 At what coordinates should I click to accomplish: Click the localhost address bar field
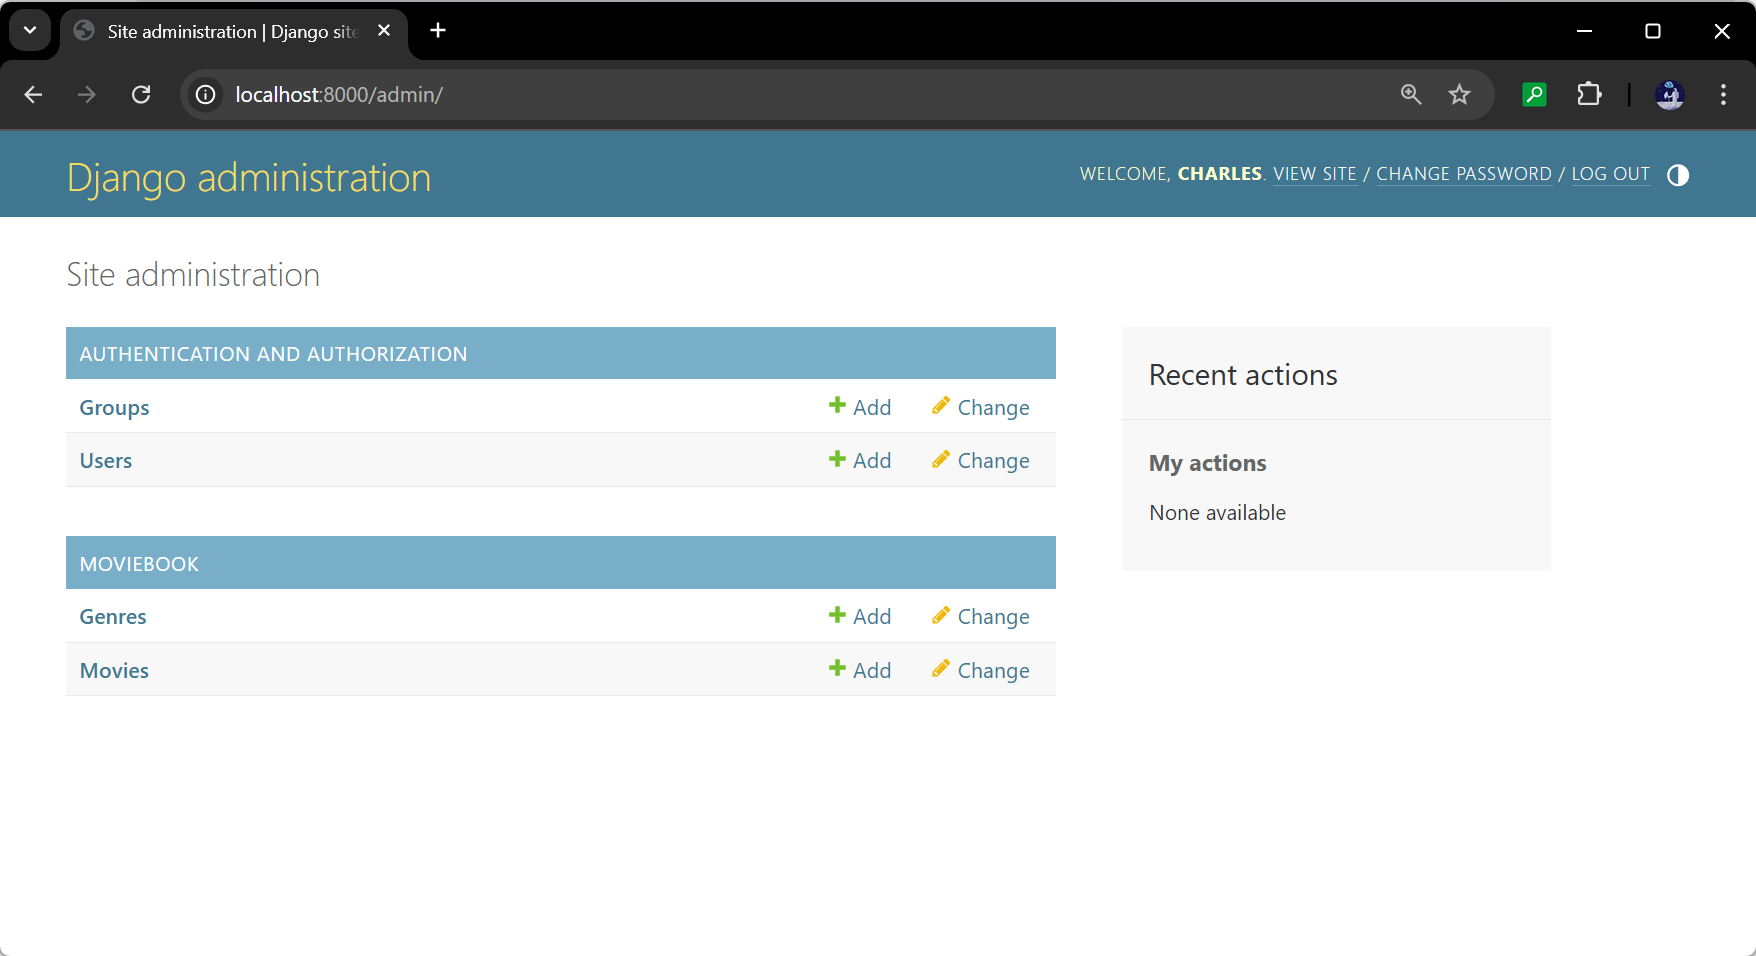[x=800, y=95]
